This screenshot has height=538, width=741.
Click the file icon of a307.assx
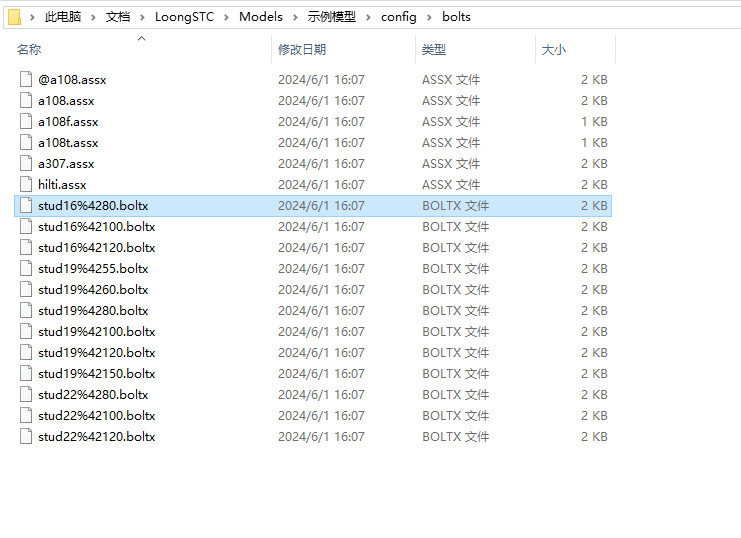pos(26,164)
